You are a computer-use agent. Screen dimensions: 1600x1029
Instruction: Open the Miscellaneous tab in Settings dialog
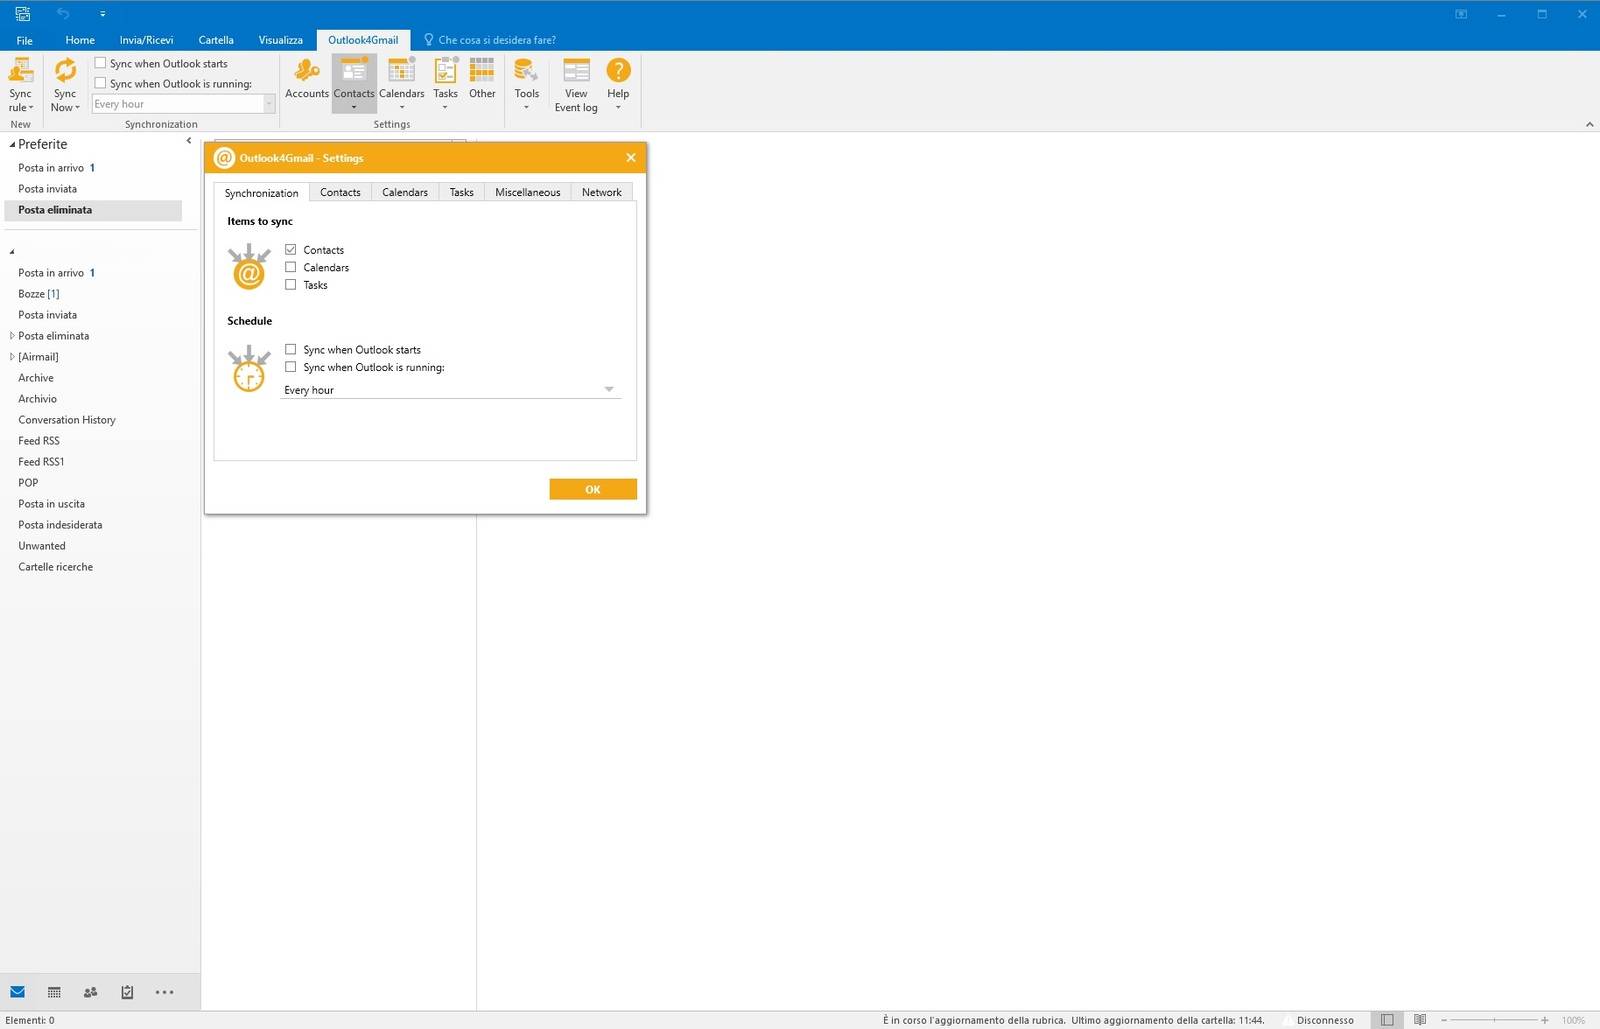click(x=528, y=192)
